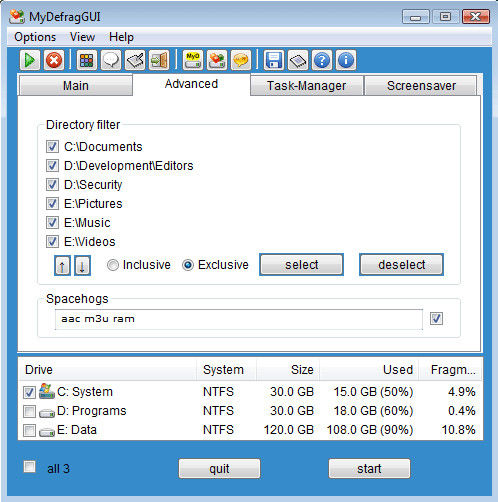Image resolution: width=498 pixels, height=502 pixels.
Task: Check the 'all 3' drives checkbox
Action: (x=30, y=467)
